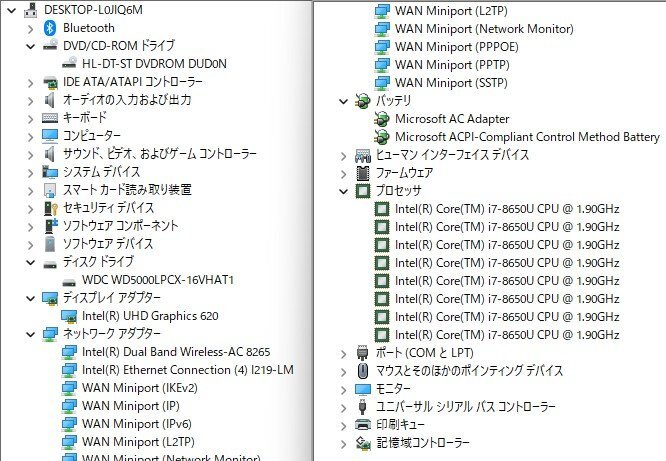This screenshot has width=666, height=461.
Task: Select Microsoft ACPI-Compliant Control Method Battery
Action: (x=527, y=137)
